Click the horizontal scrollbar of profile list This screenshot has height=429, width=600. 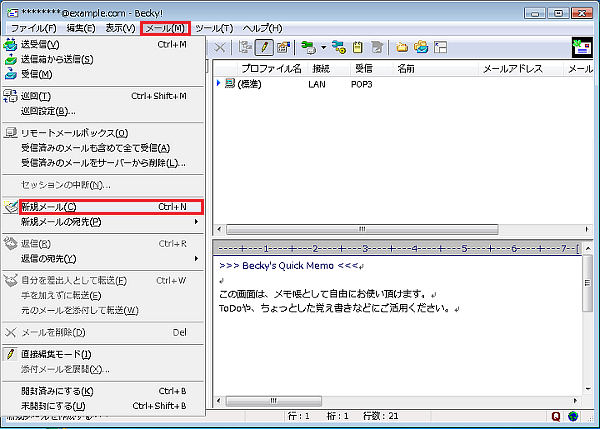tap(362, 229)
